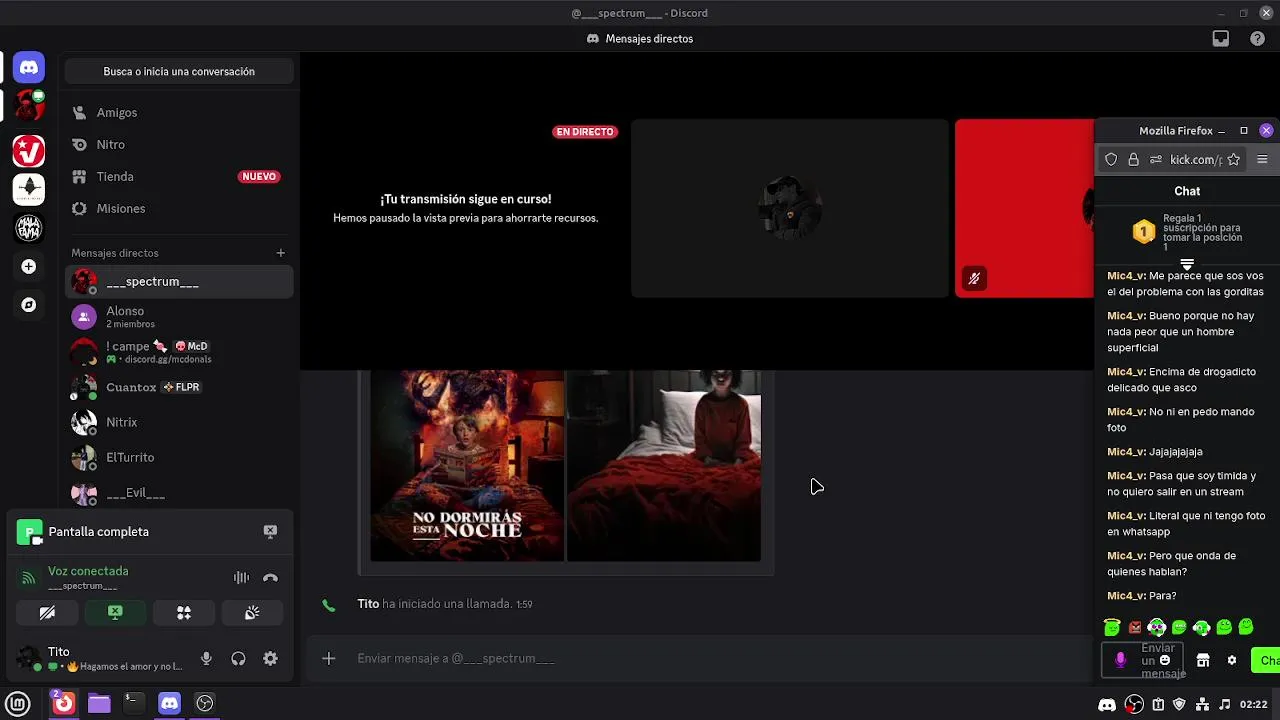Open Amigos in the sidebar
1280x720 pixels.
[179, 113]
